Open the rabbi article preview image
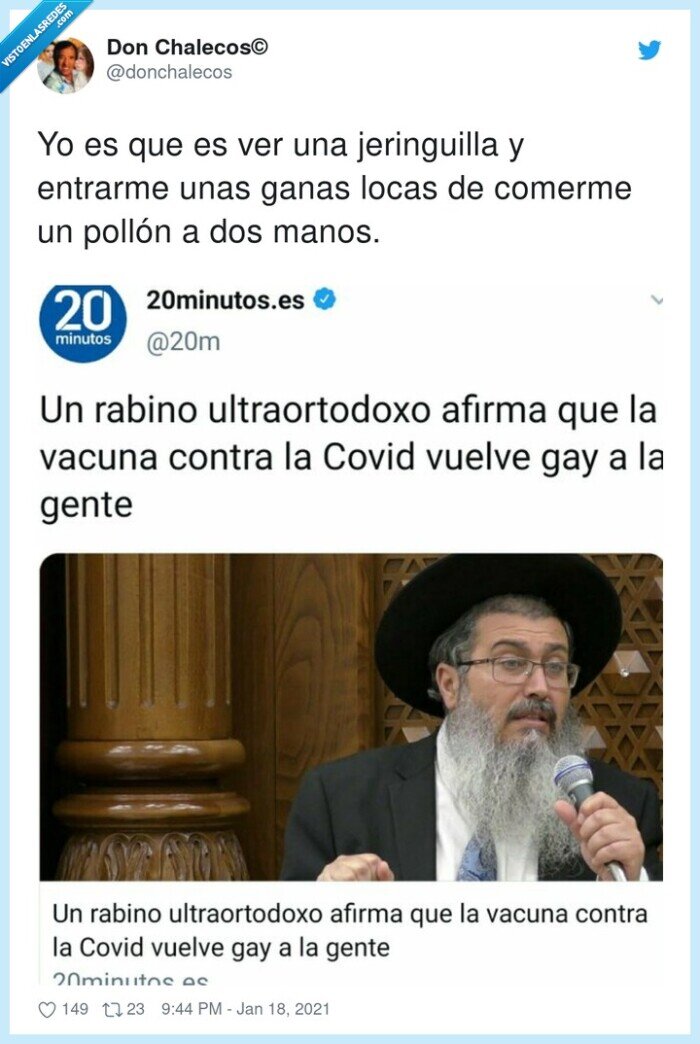 [351, 717]
